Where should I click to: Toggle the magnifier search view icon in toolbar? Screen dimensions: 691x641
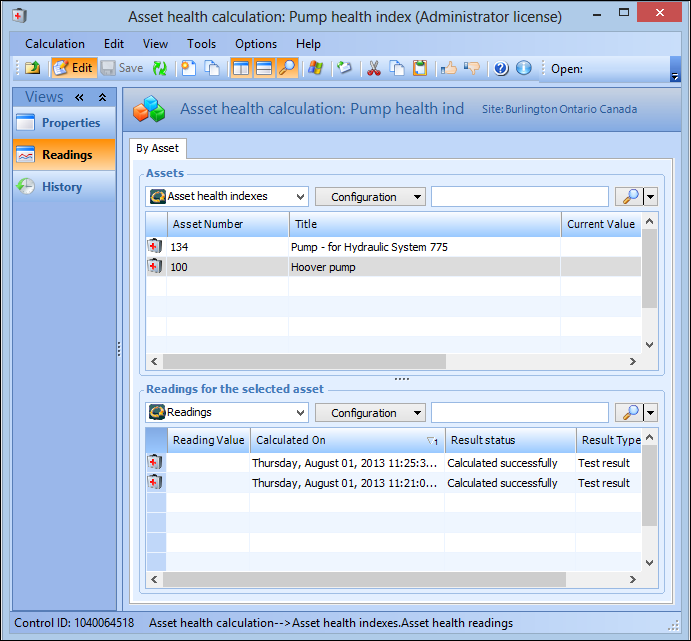point(287,69)
